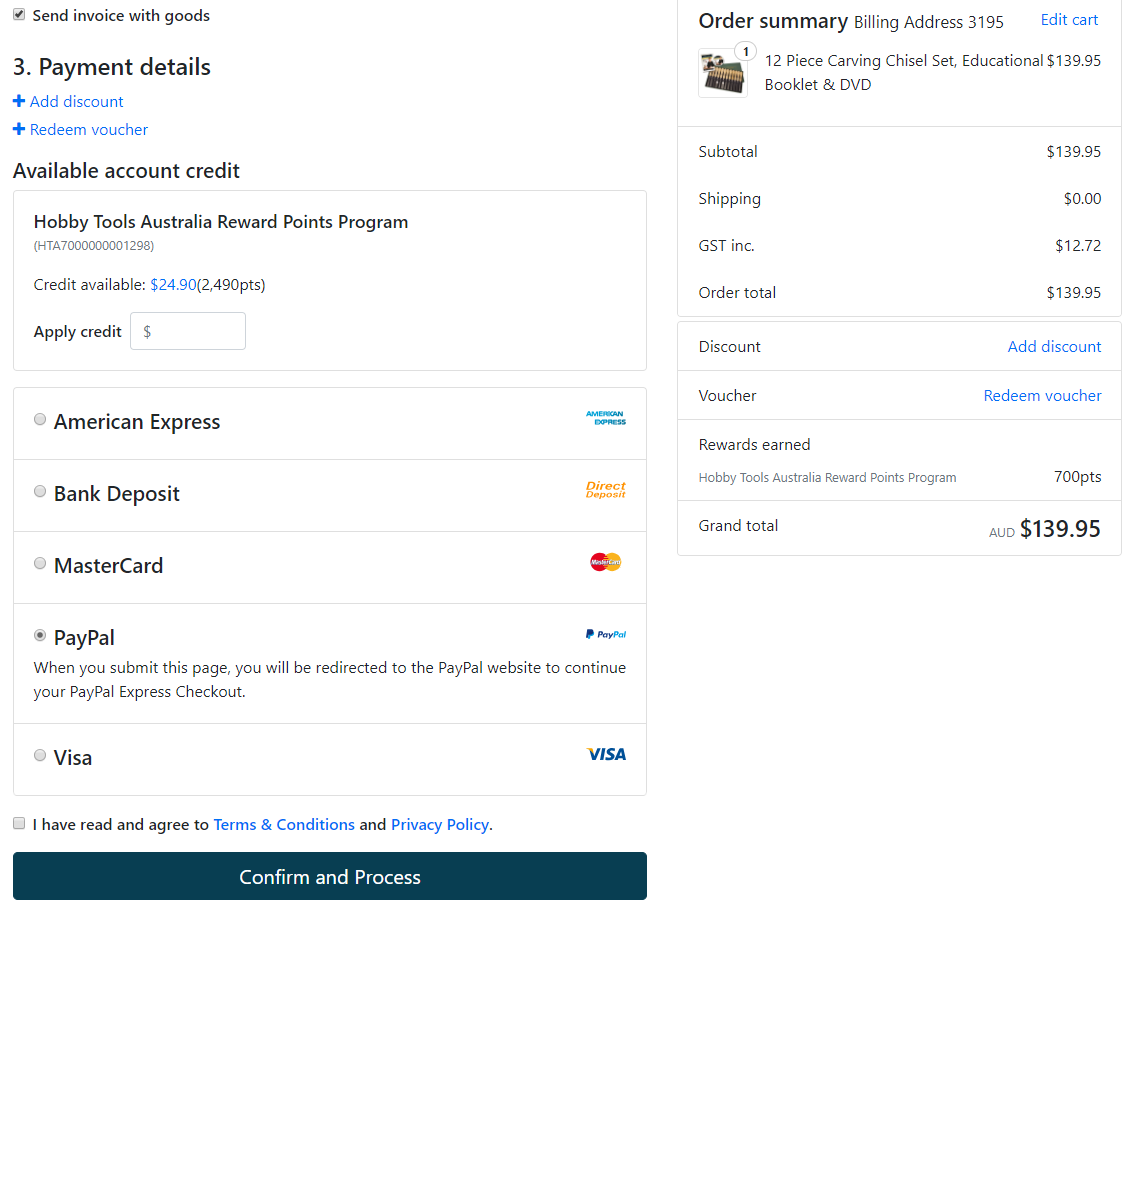Choose the Visa radio button
1141x1187 pixels.
[40, 755]
